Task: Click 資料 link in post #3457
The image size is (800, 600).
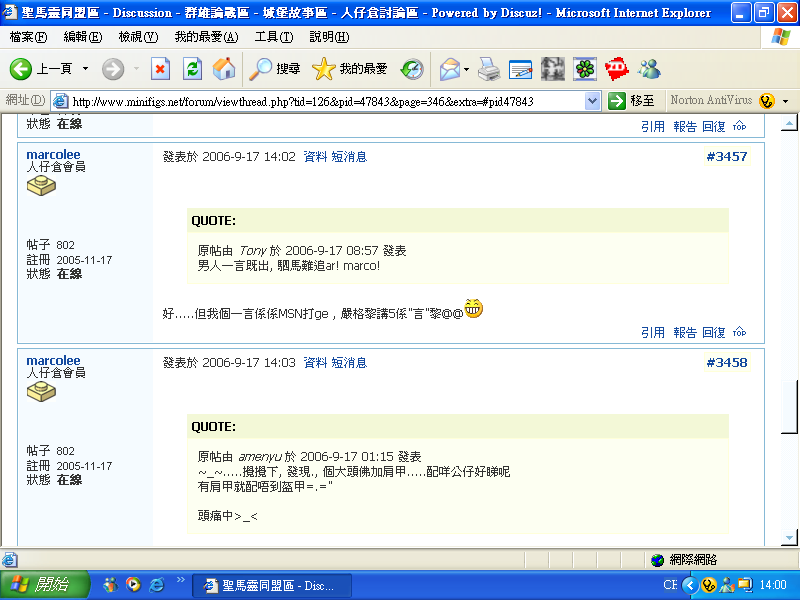Action: click(x=315, y=157)
